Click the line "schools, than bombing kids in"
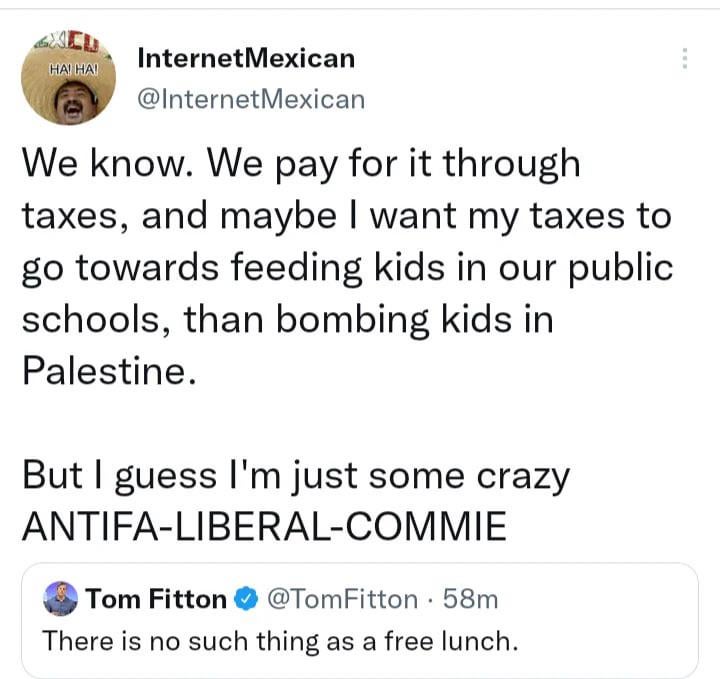Viewport: 720px width, 679px height. tap(287, 319)
